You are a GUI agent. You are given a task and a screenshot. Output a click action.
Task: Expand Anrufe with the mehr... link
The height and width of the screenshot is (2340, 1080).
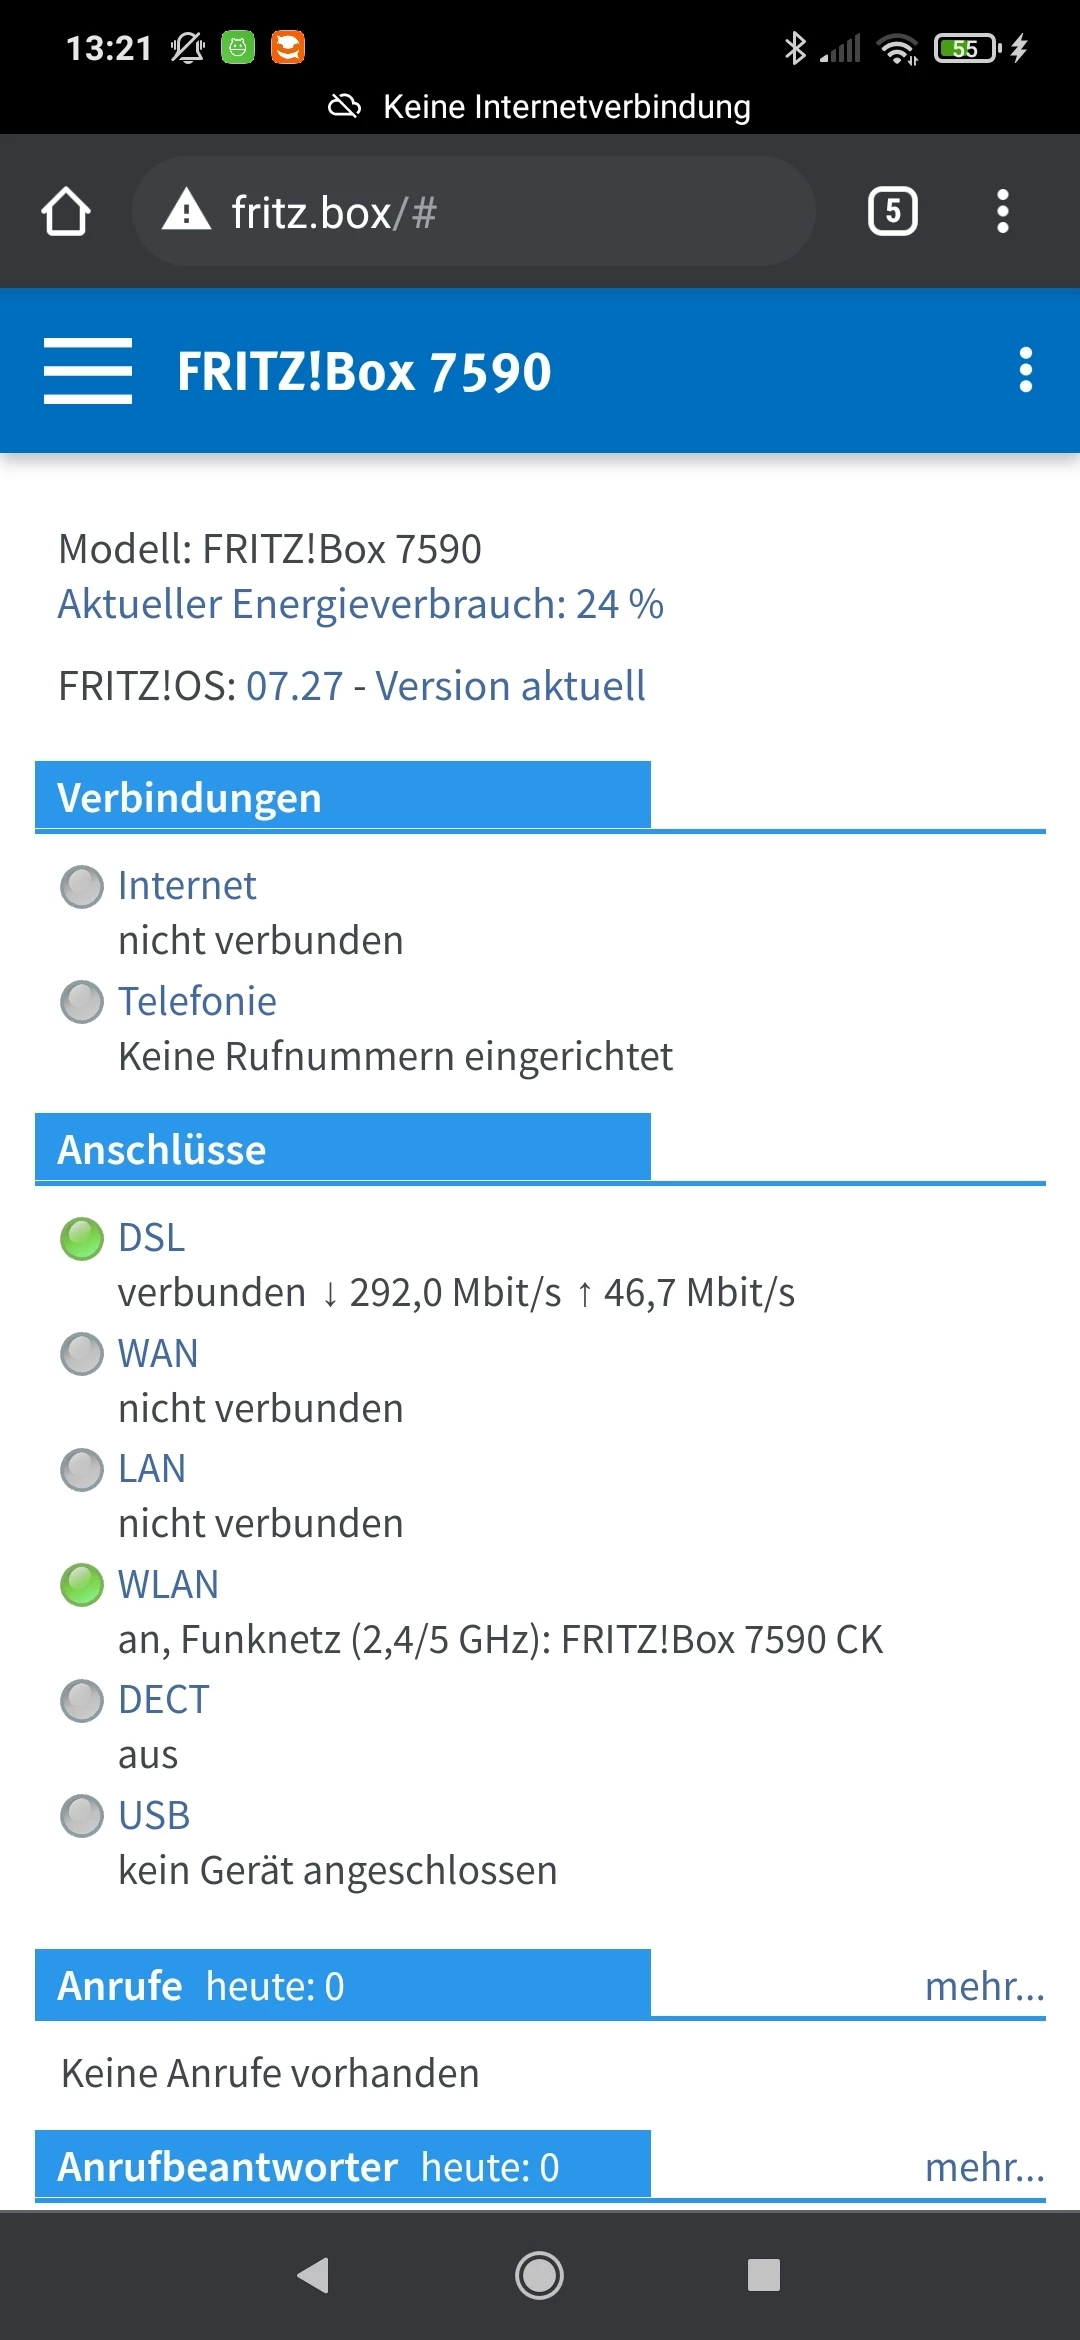(984, 1987)
